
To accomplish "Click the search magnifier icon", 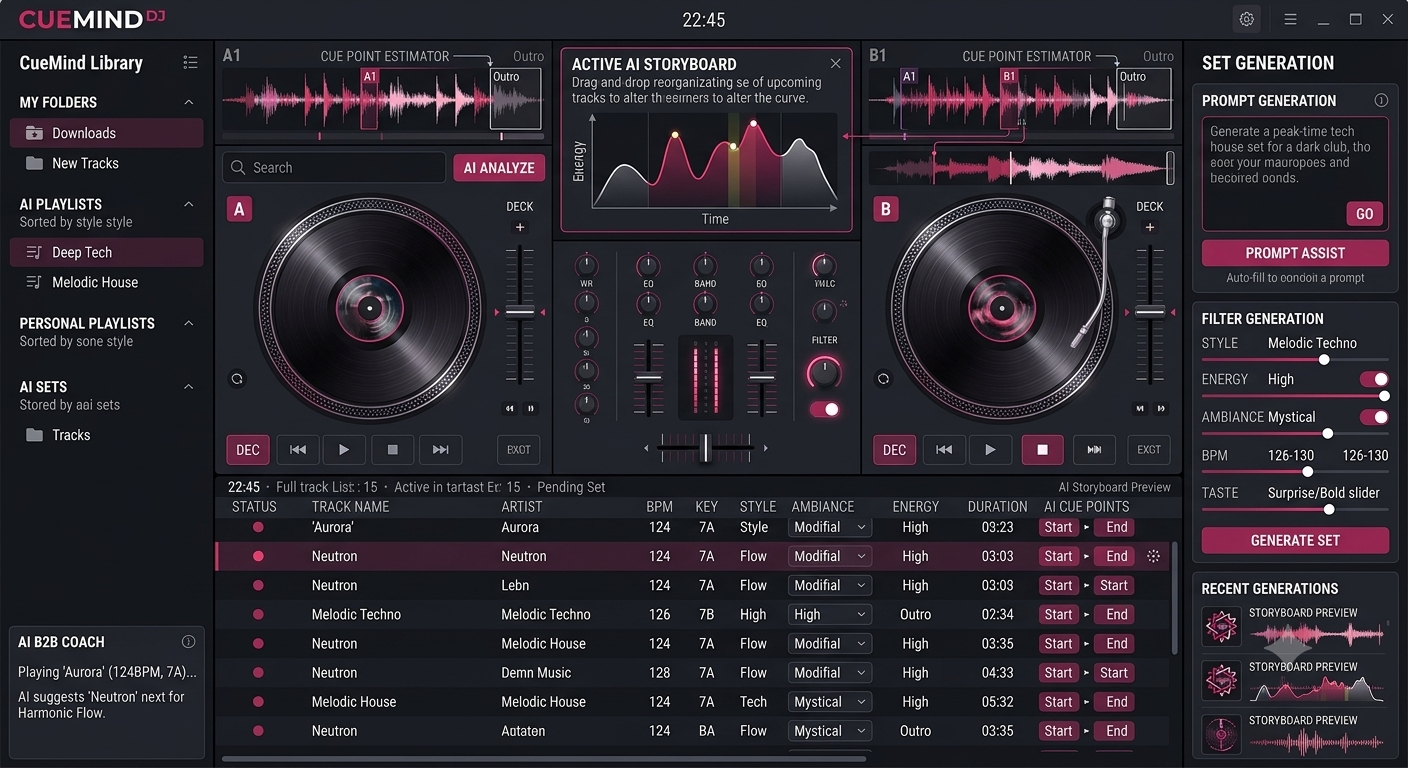I will (238, 168).
